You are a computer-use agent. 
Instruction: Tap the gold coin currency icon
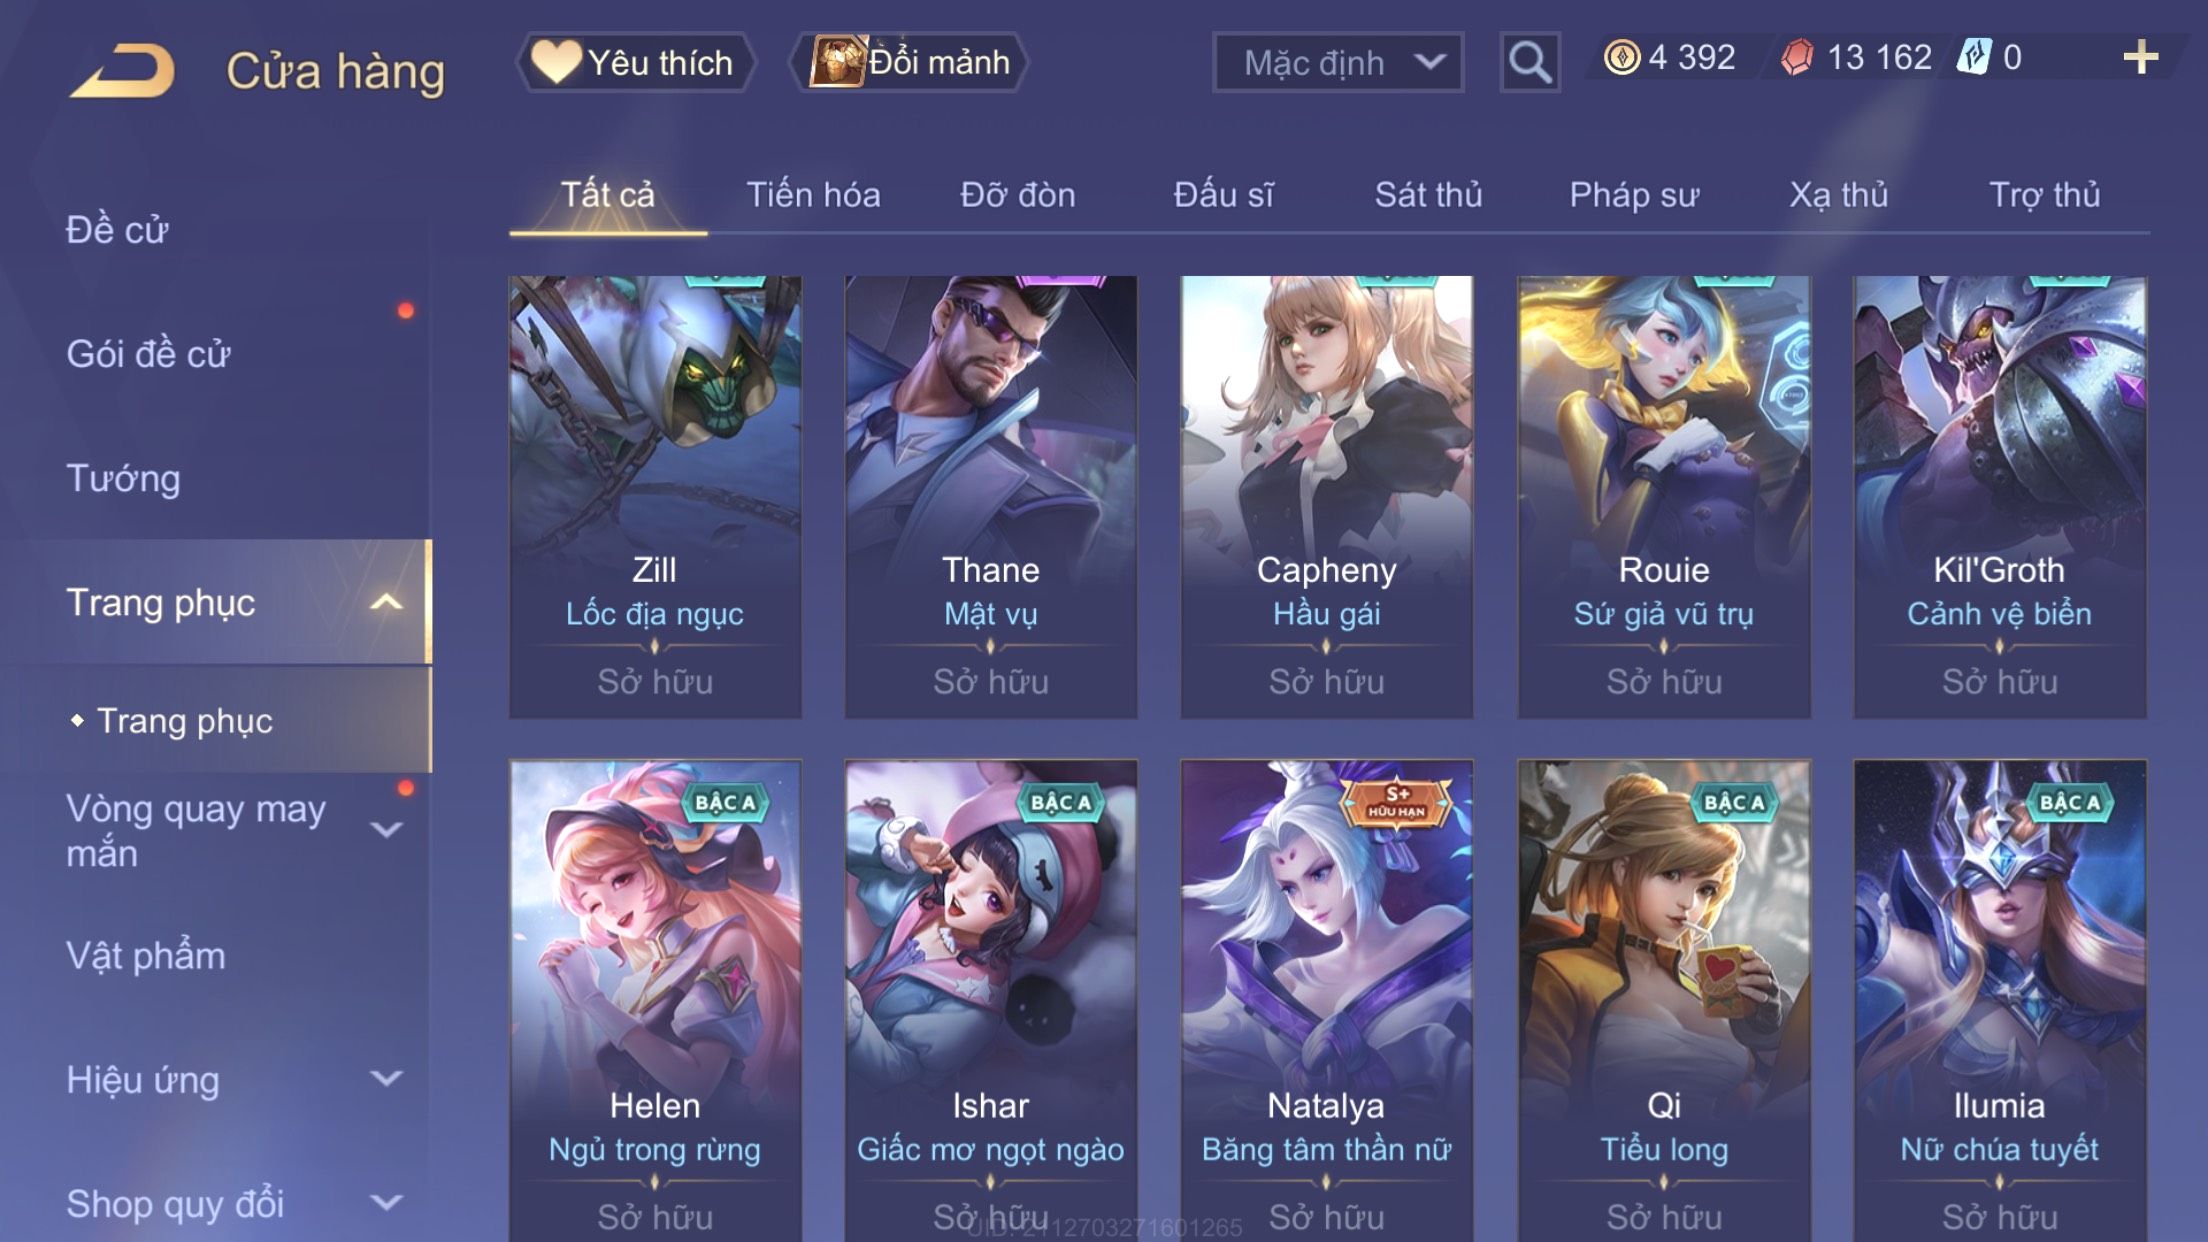pyautogui.click(x=1622, y=57)
